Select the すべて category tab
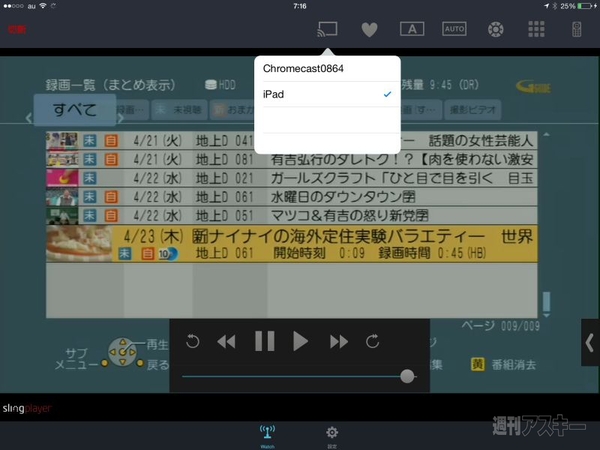The image size is (600, 450). click(75, 110)
